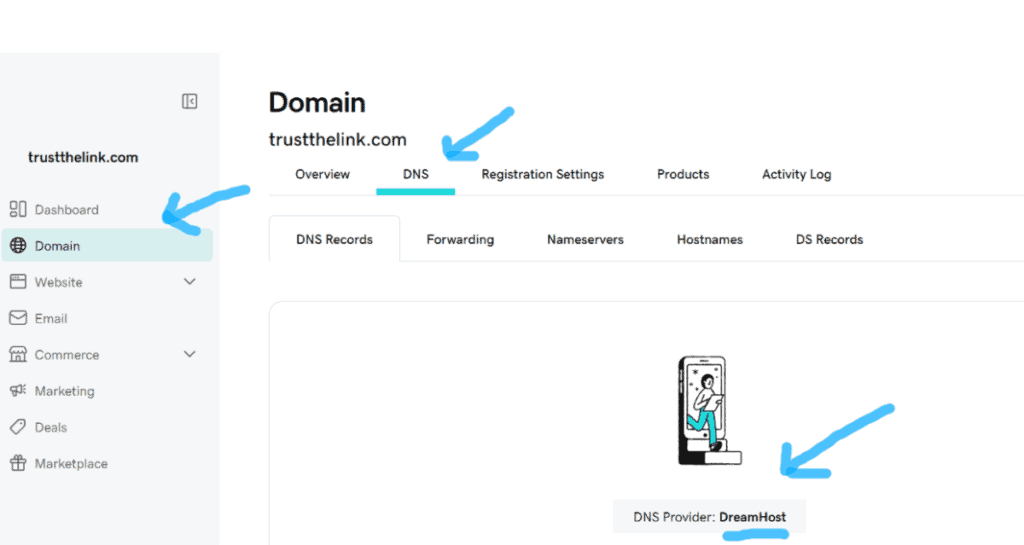Click the Website browser window icon
The height and width of the screenshot is (545, 1024).
coord(18,281)
